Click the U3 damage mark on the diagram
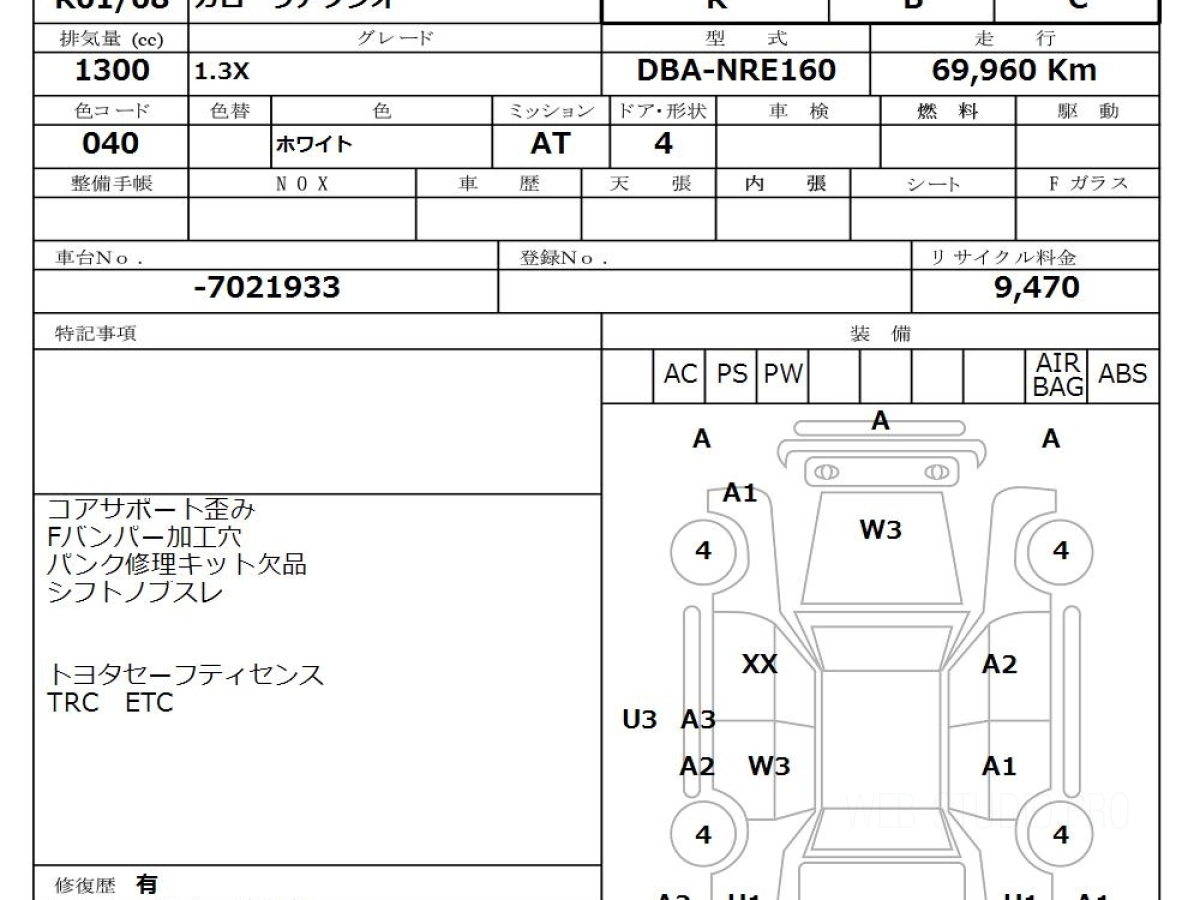1200x900 pixels. 639,719
